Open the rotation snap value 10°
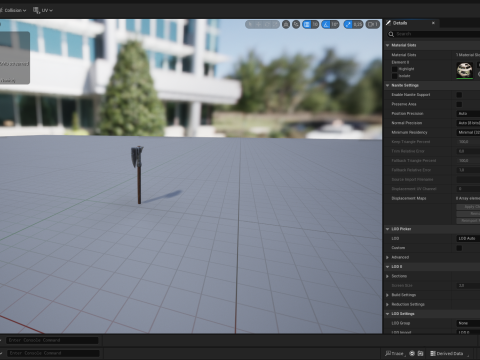This screenshot has width=480, height=360. pyautogui.click(x=335, y=24)
